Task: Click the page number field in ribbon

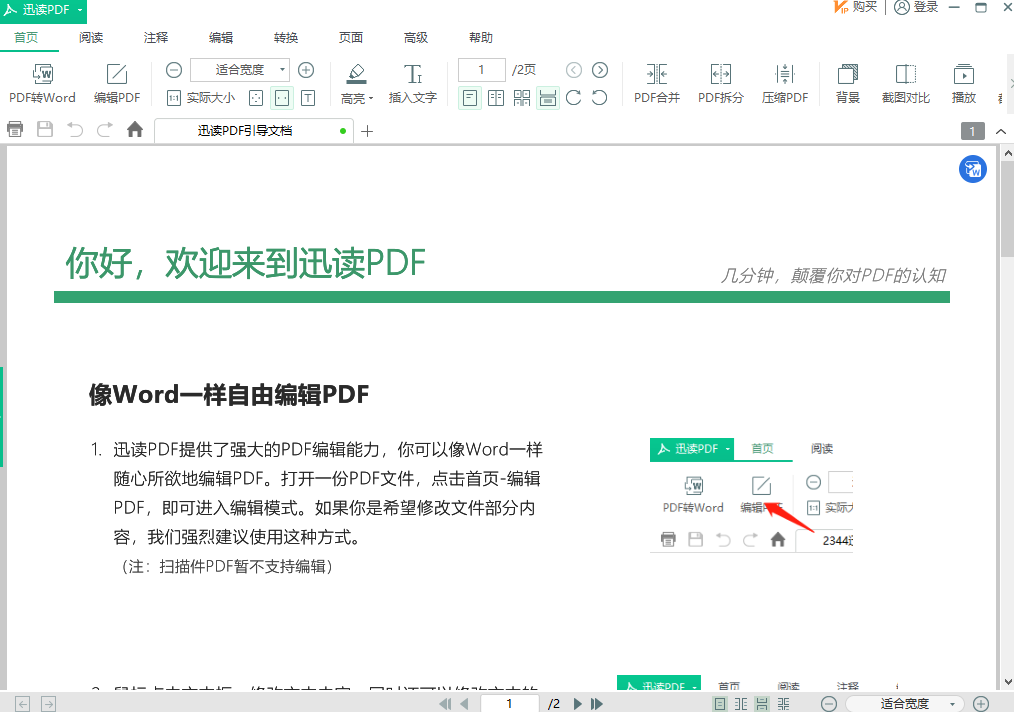Action: pos(483,70)
